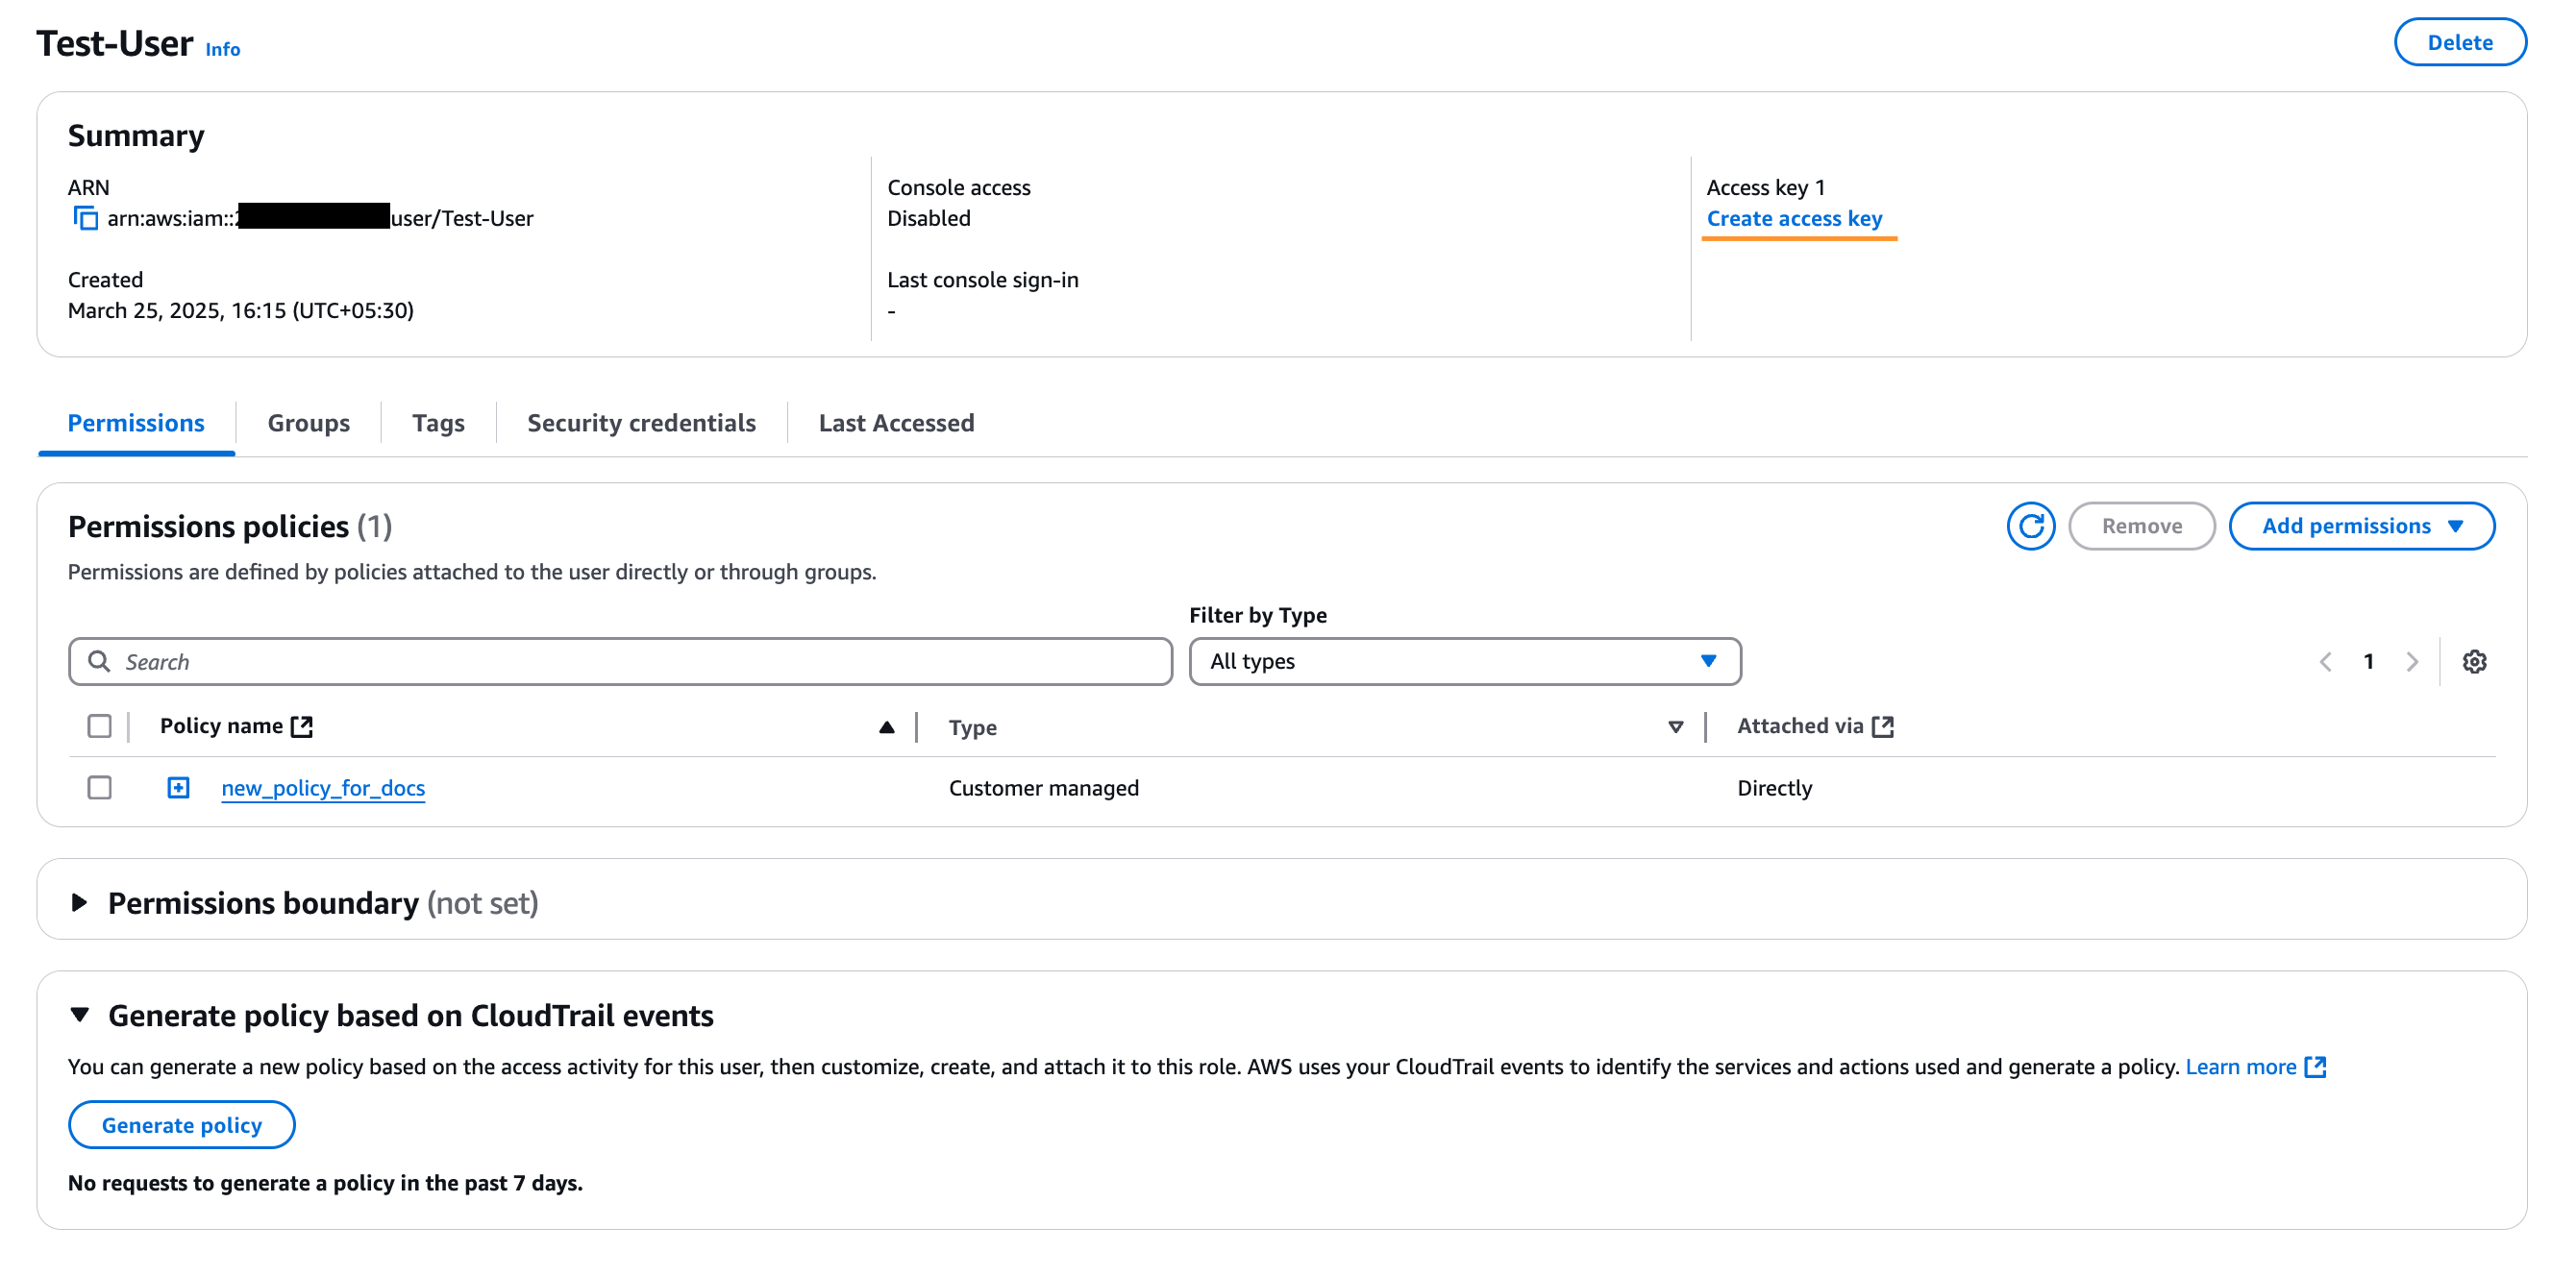Screen dimensions: 2576x1276
Task: Sort by Policy name ascending arrow
Action: point(886,727)
